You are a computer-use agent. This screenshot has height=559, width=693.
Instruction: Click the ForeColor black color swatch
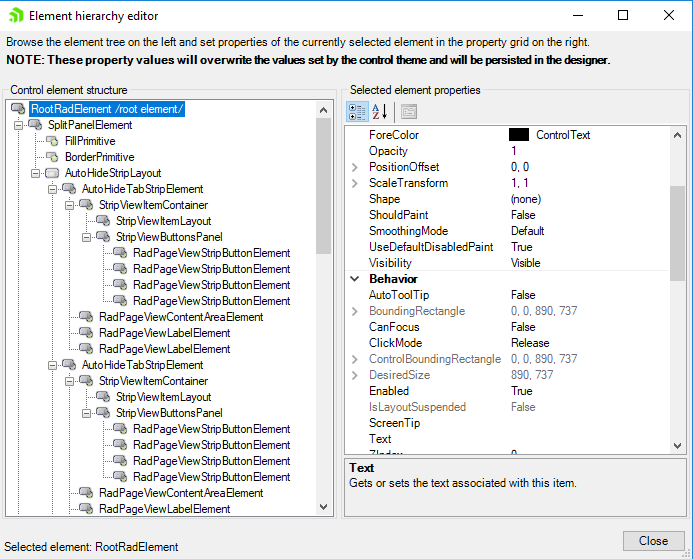click(x=519, y=135)
